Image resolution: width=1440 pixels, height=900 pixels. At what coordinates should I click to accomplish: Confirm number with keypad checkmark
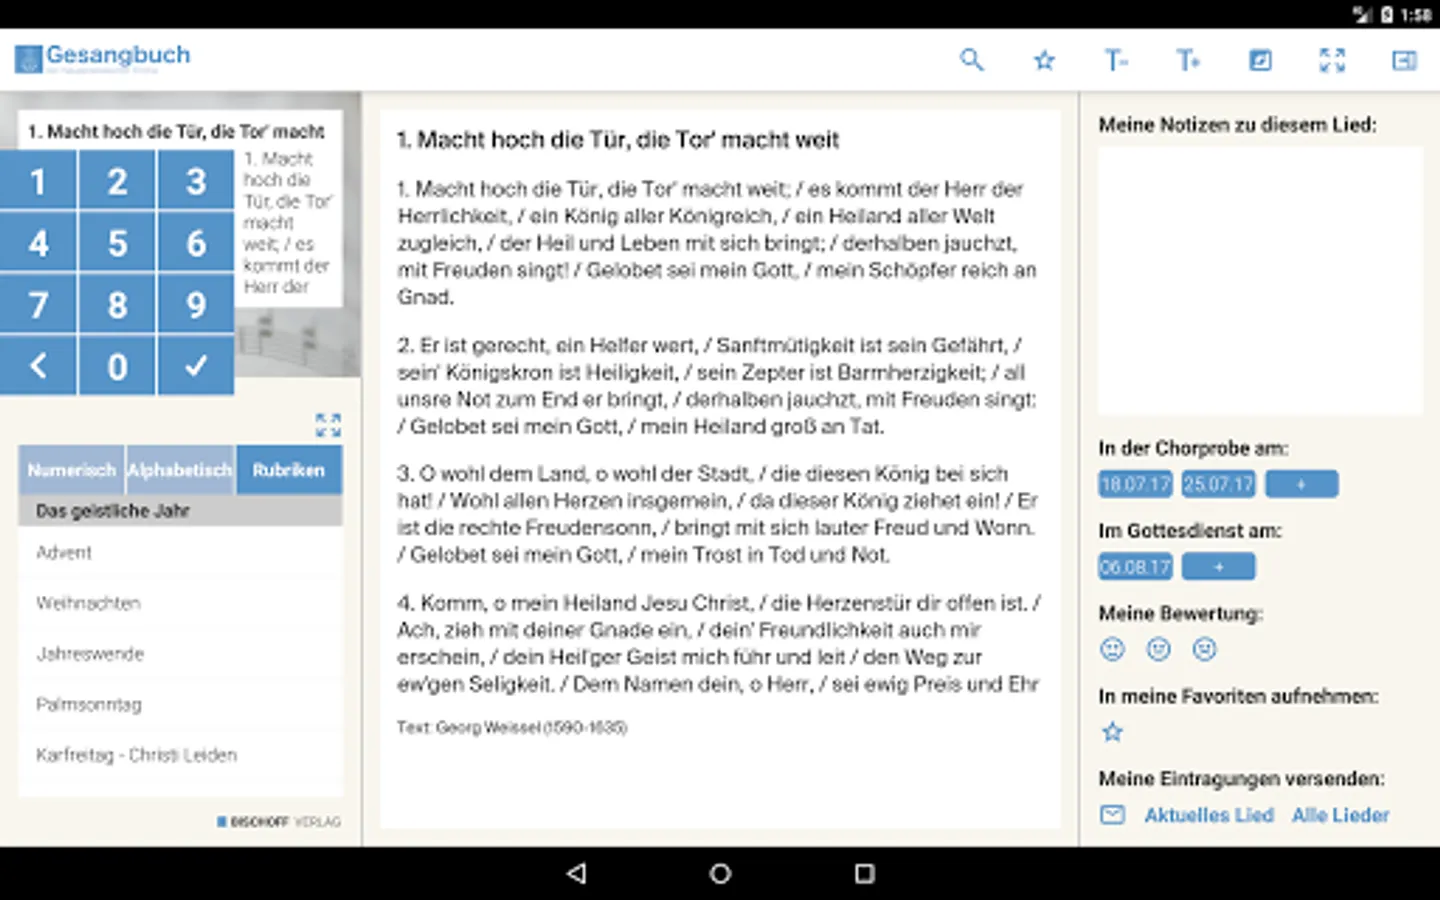tap(196, 366)
